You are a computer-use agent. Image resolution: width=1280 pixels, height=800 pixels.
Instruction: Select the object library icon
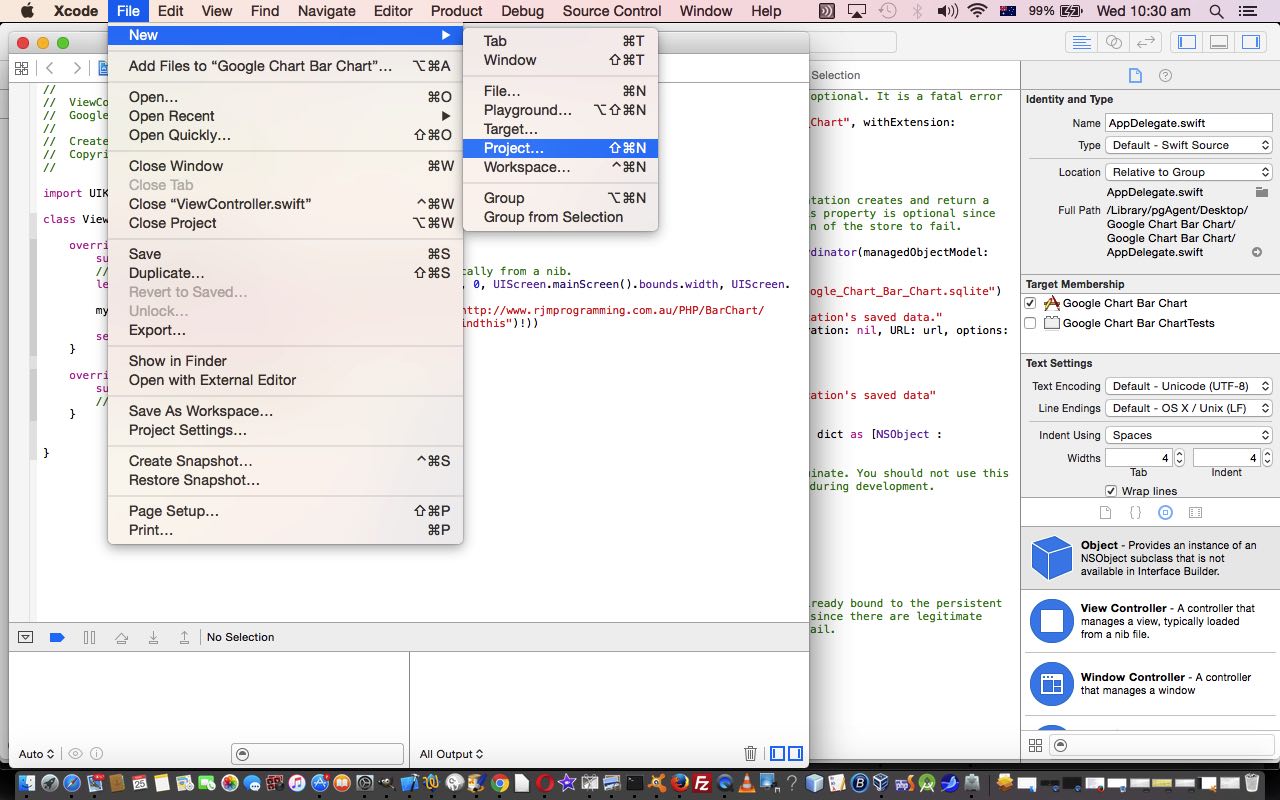1165,513
